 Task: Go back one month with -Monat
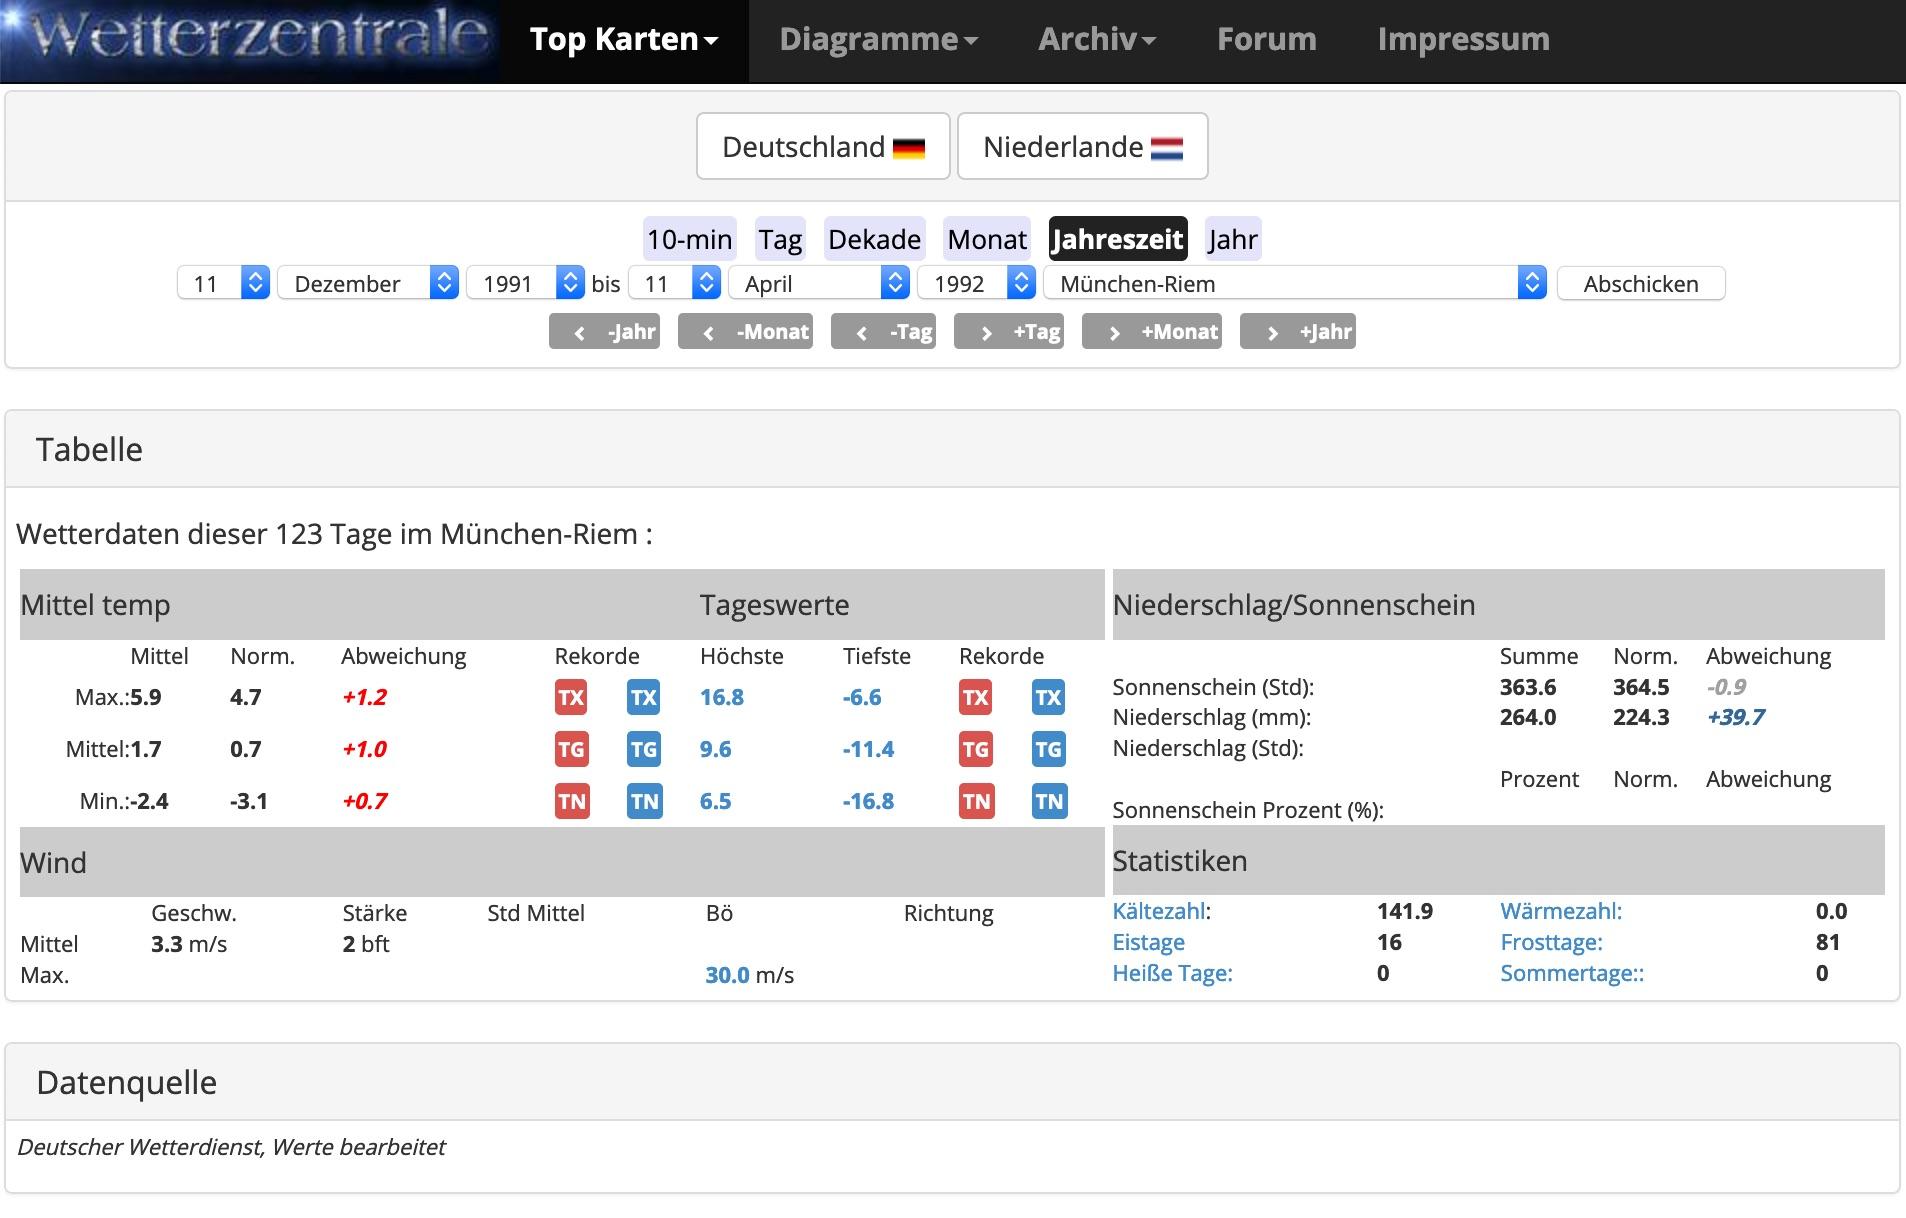pos(745,331)
